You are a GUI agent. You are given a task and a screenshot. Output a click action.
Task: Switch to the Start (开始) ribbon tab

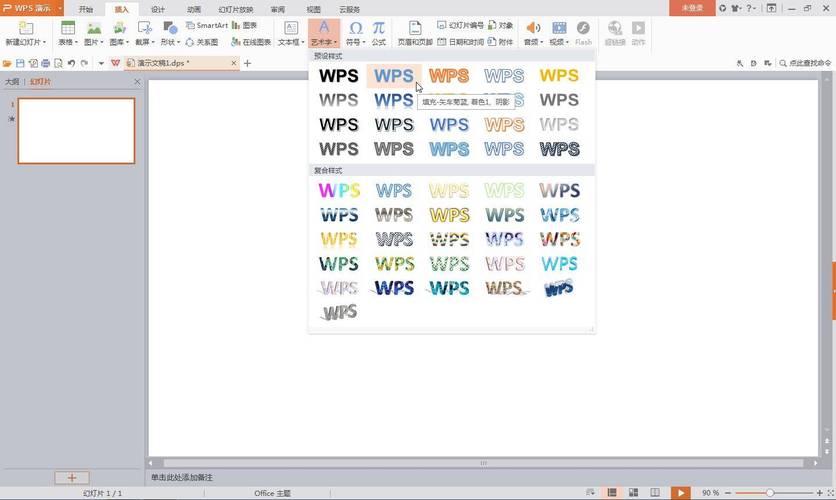(86, 9)
